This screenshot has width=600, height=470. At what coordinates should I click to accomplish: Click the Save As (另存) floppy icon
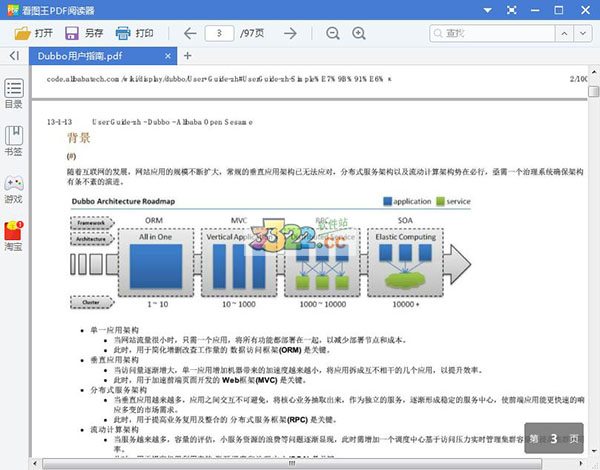[72, 33]
